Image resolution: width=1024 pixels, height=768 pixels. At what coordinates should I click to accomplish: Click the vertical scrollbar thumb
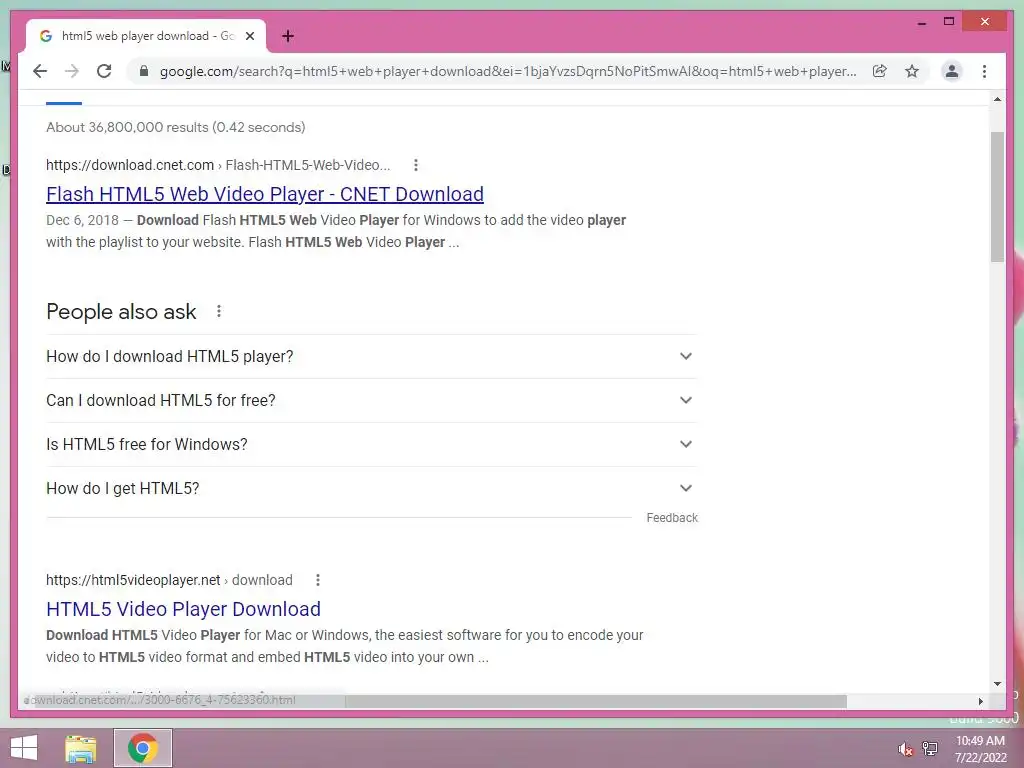pos(997,197)
